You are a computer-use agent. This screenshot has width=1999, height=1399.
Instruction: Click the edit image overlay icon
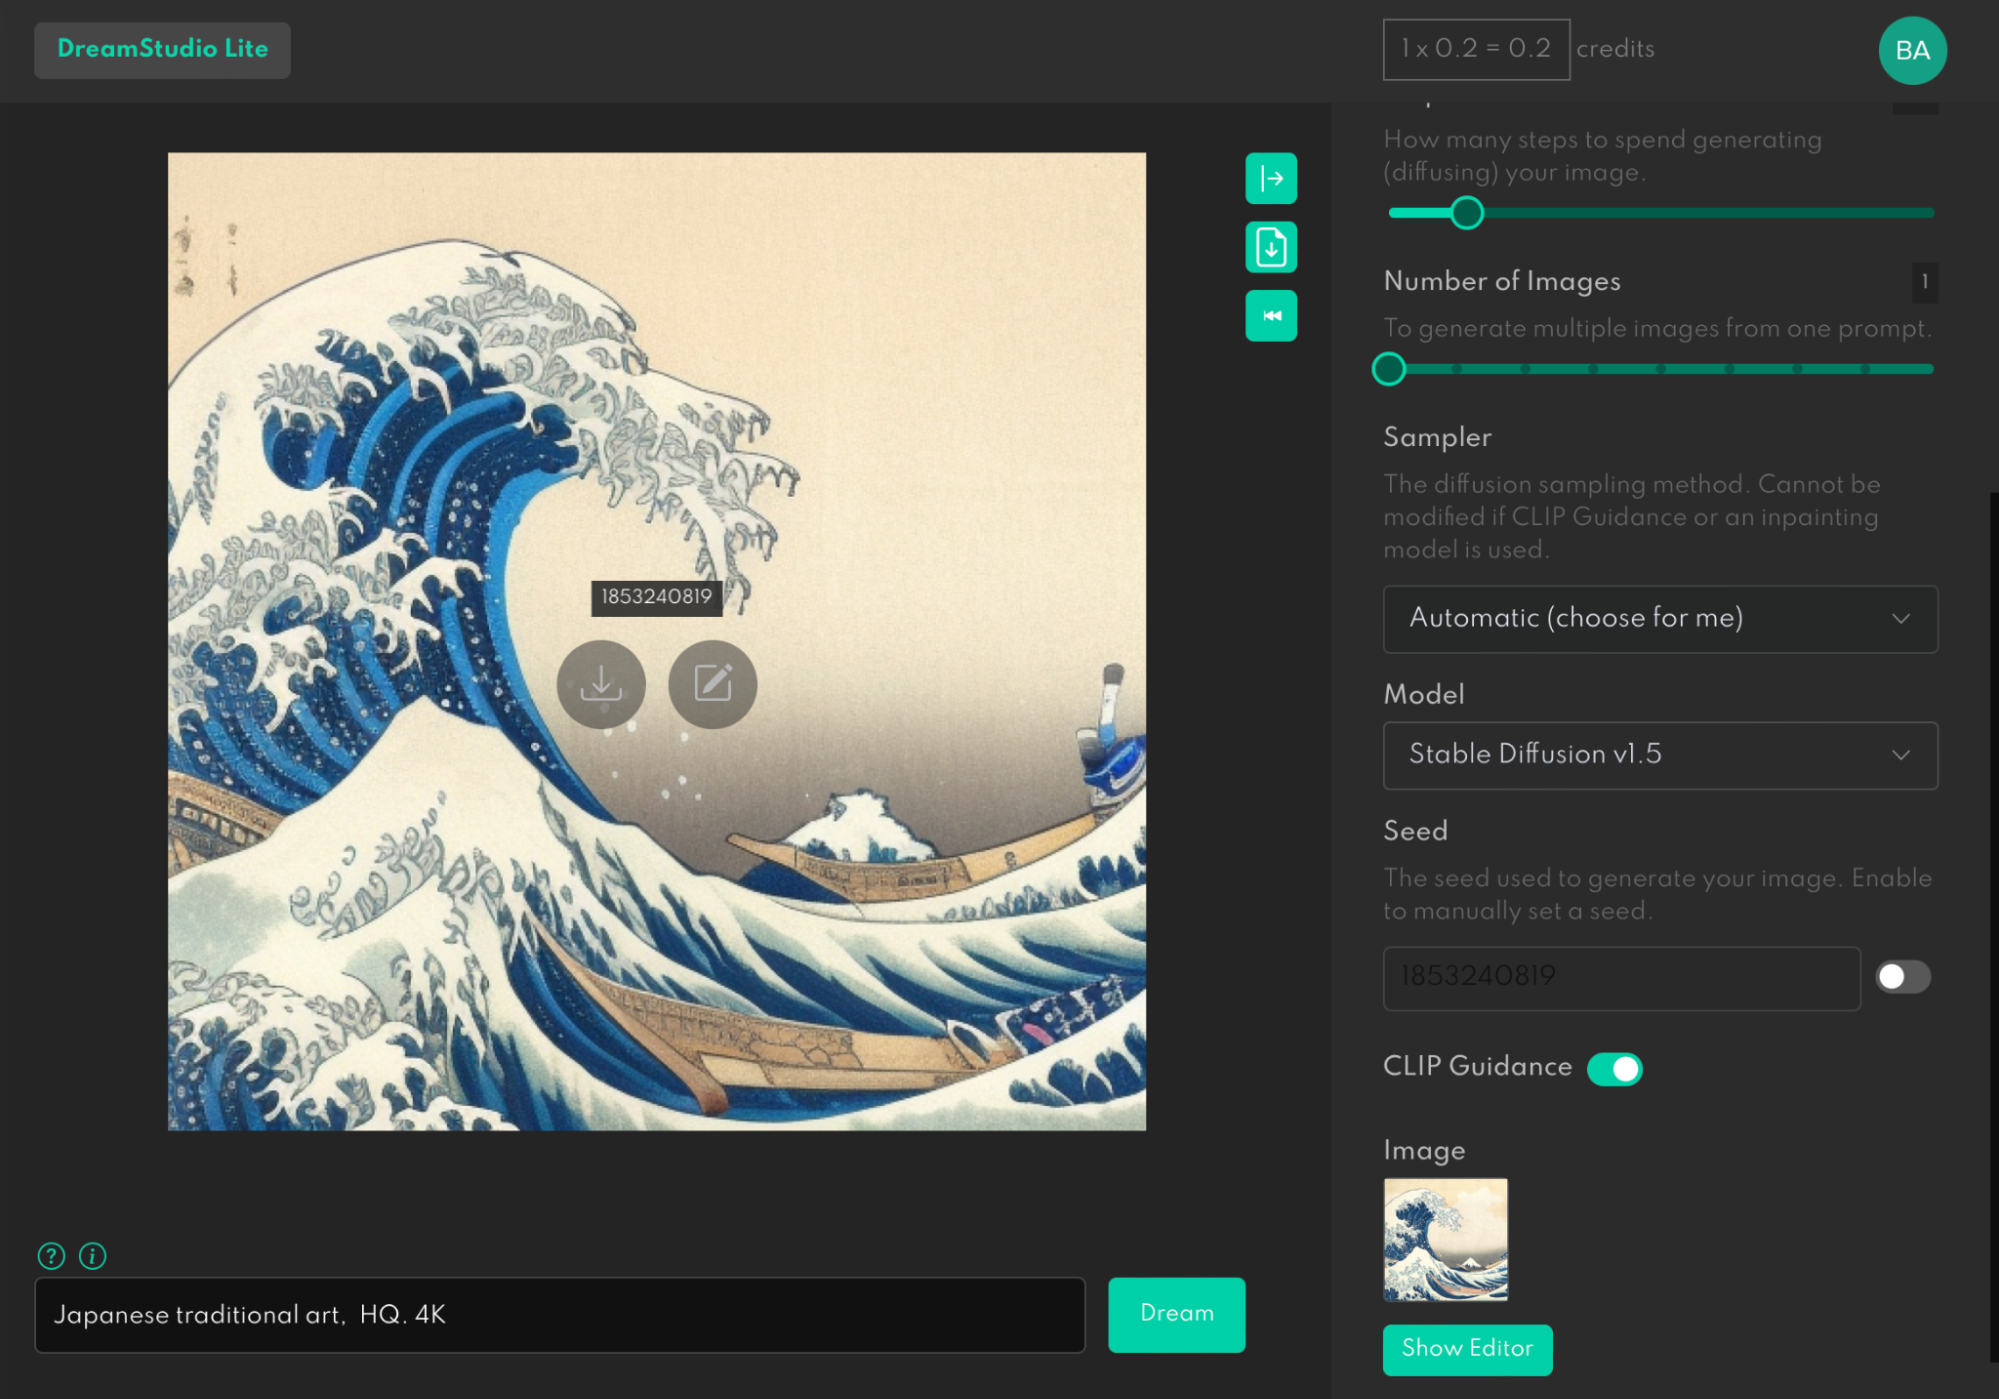713,684
